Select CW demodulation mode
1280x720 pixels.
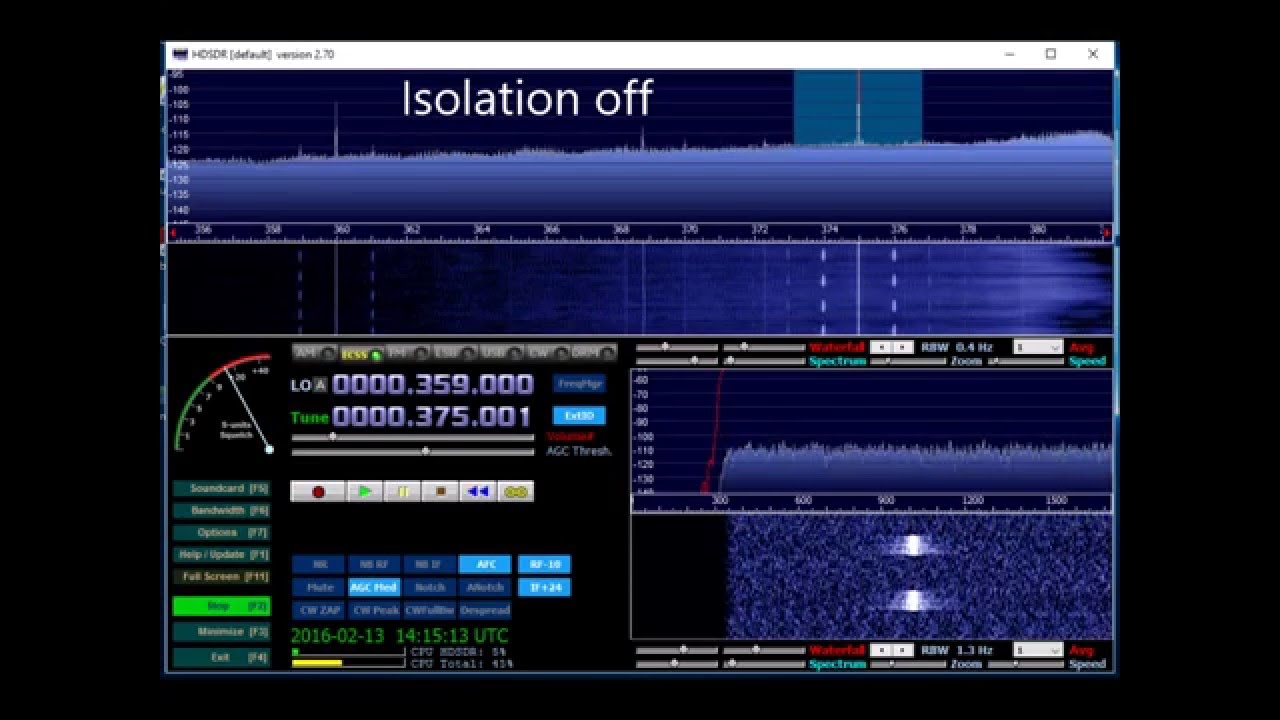pos(547,353)
